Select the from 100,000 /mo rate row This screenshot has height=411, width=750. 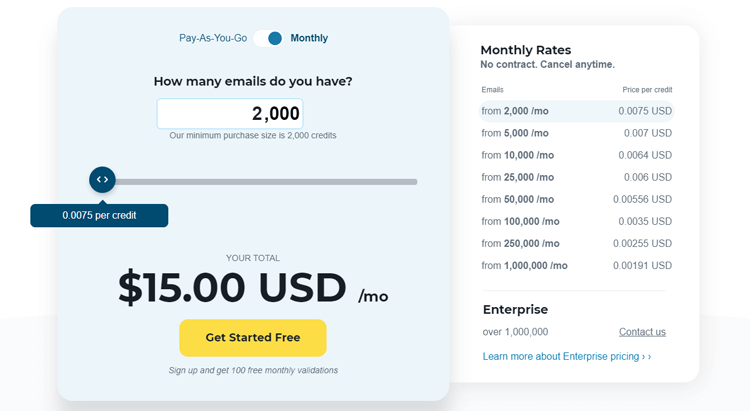coord(576,221)
